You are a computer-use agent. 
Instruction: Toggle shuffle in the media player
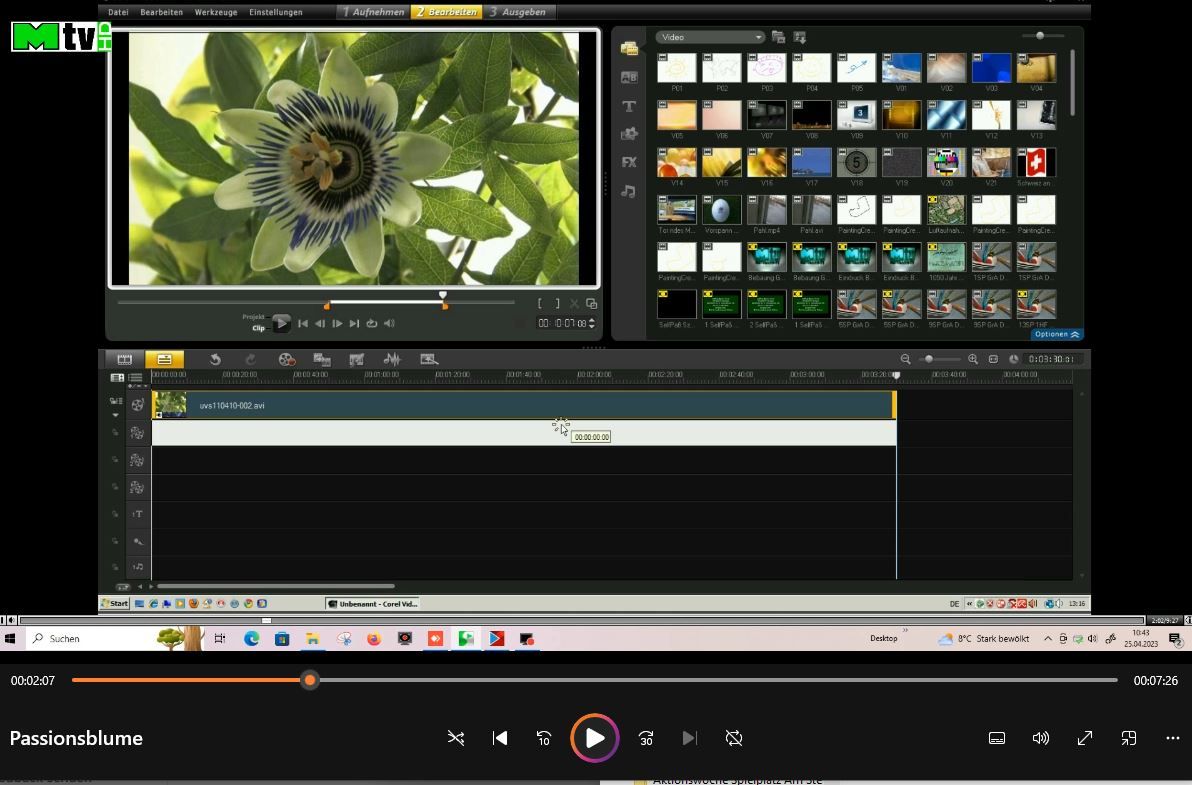point(456,738)
